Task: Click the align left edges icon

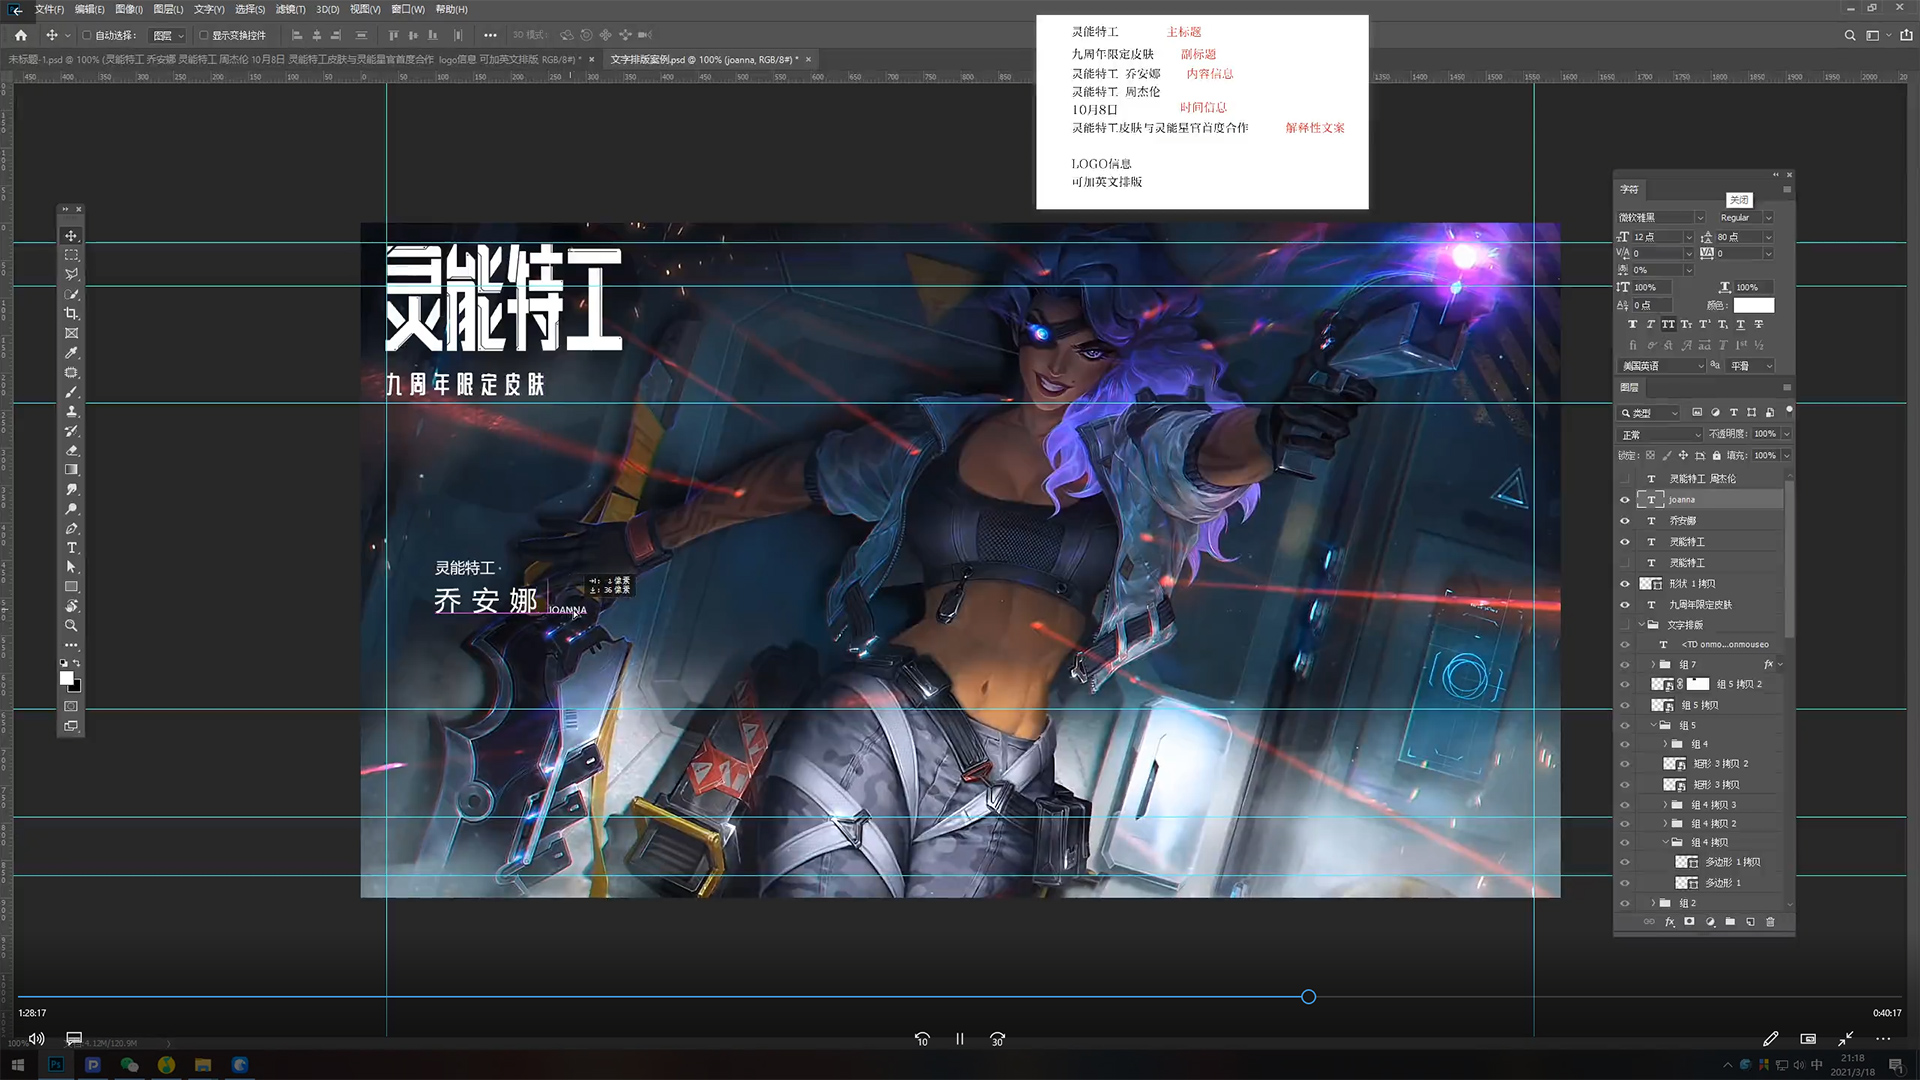Action: 297,35
